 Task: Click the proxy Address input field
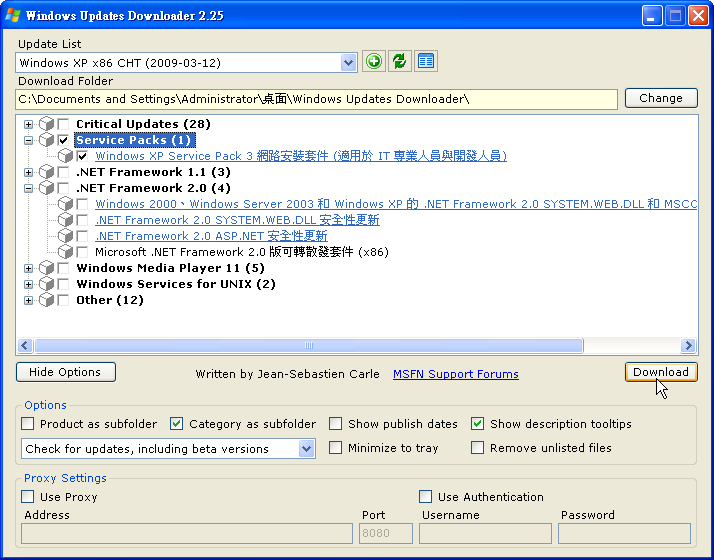coord(187,533)
